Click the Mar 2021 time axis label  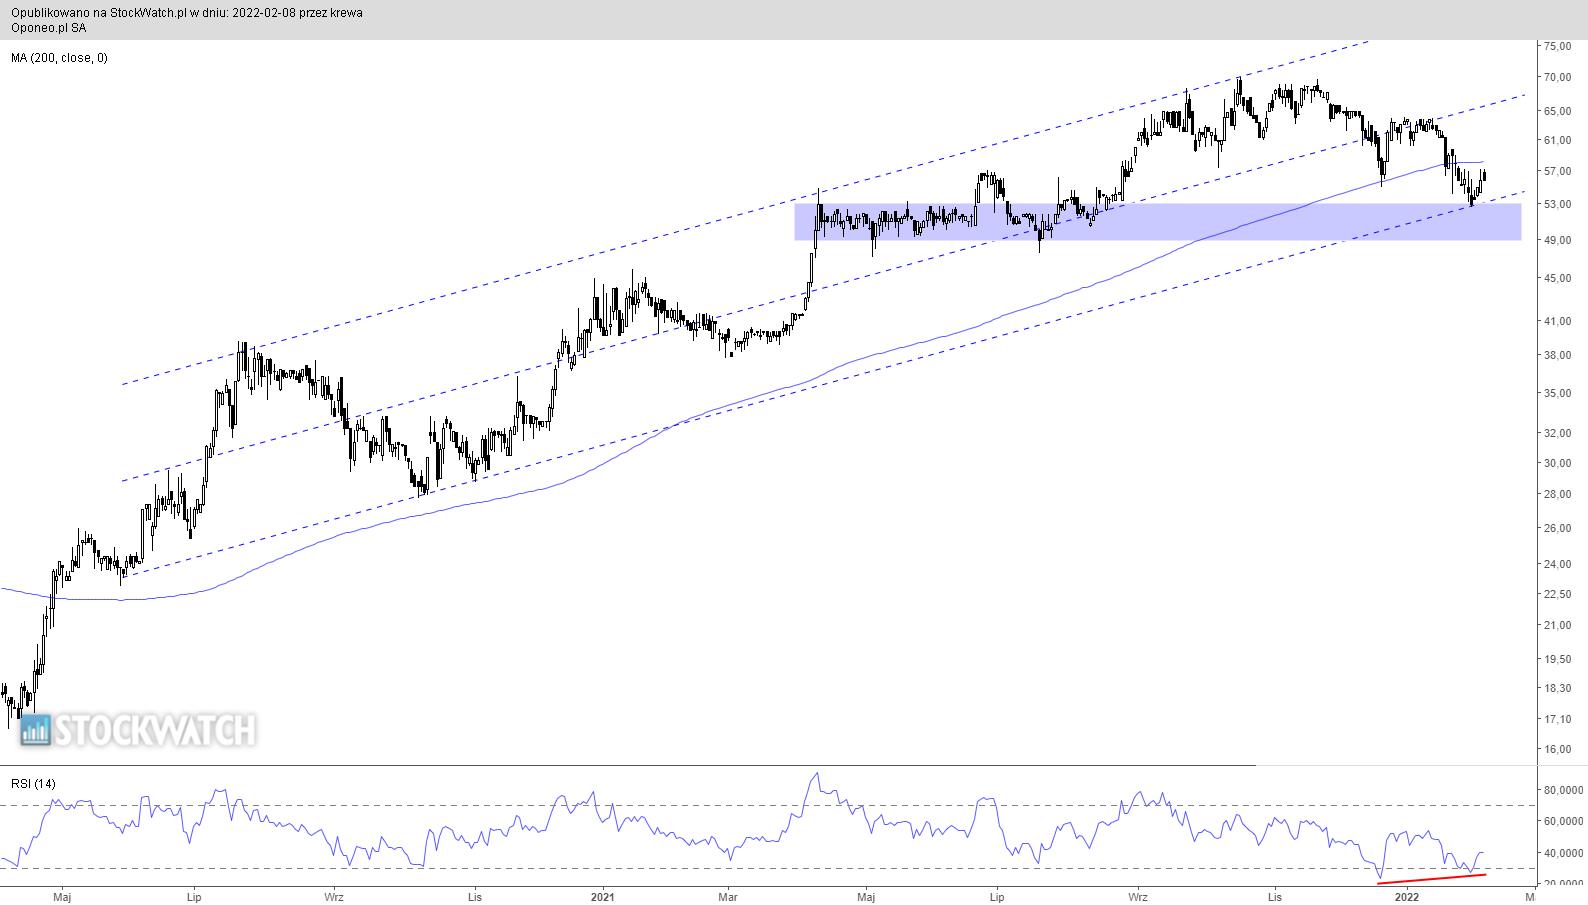coord(729,897)
